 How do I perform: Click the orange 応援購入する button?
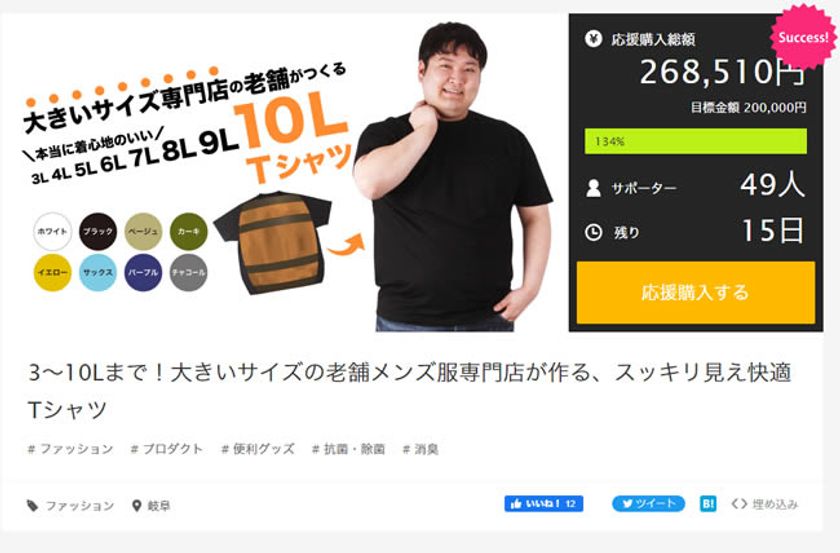click(695, 293)
